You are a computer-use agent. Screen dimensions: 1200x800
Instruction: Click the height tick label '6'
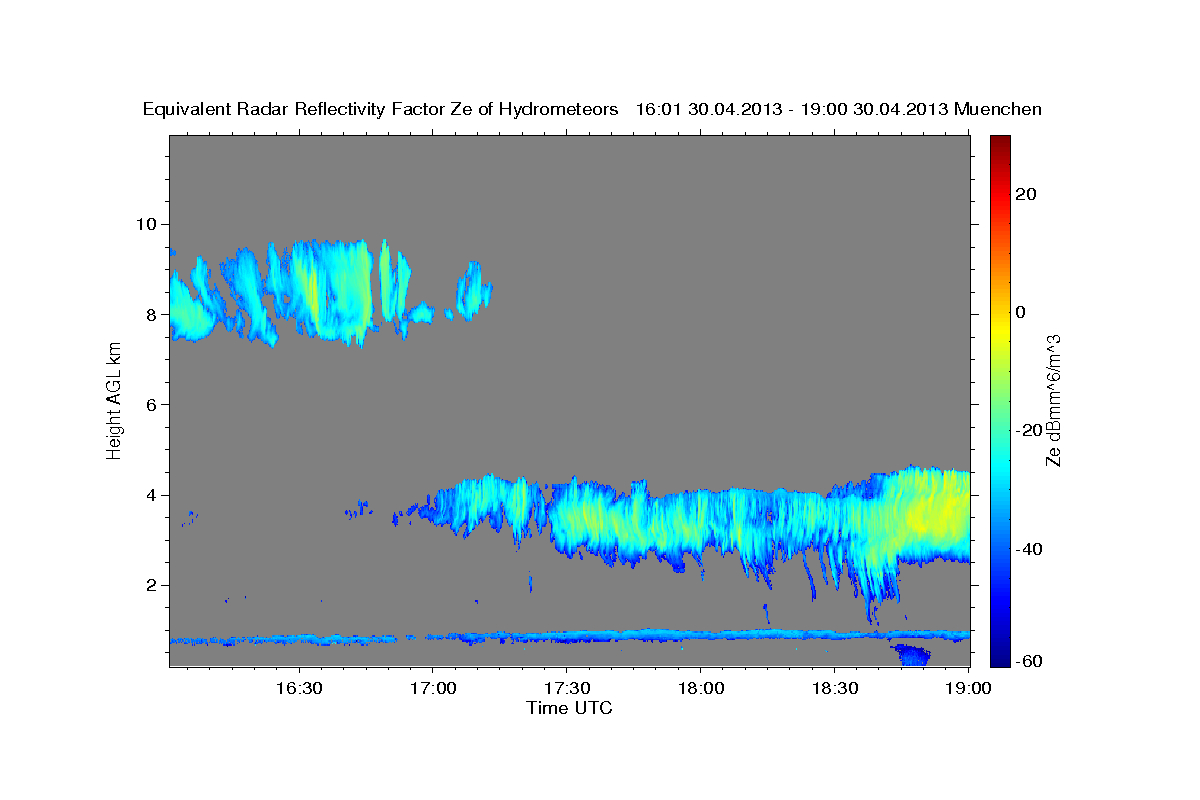pos(153,404)
